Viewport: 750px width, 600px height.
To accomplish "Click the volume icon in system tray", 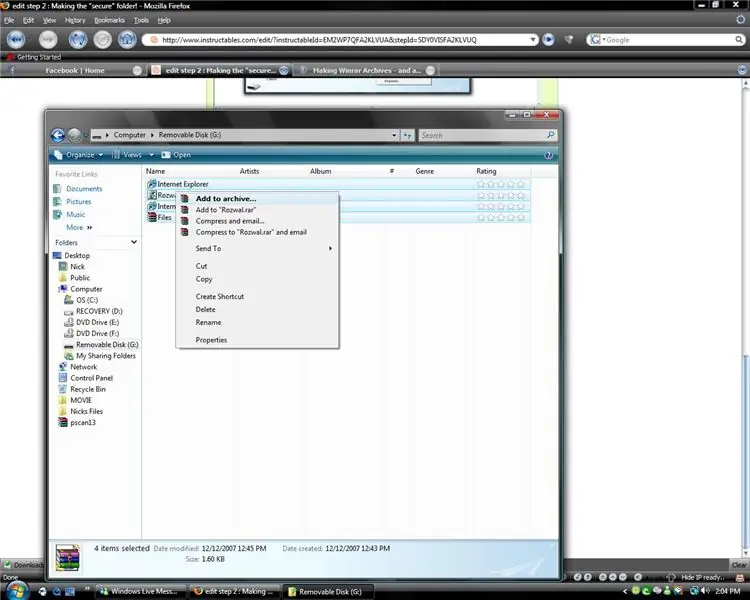I will coord(705,591).
